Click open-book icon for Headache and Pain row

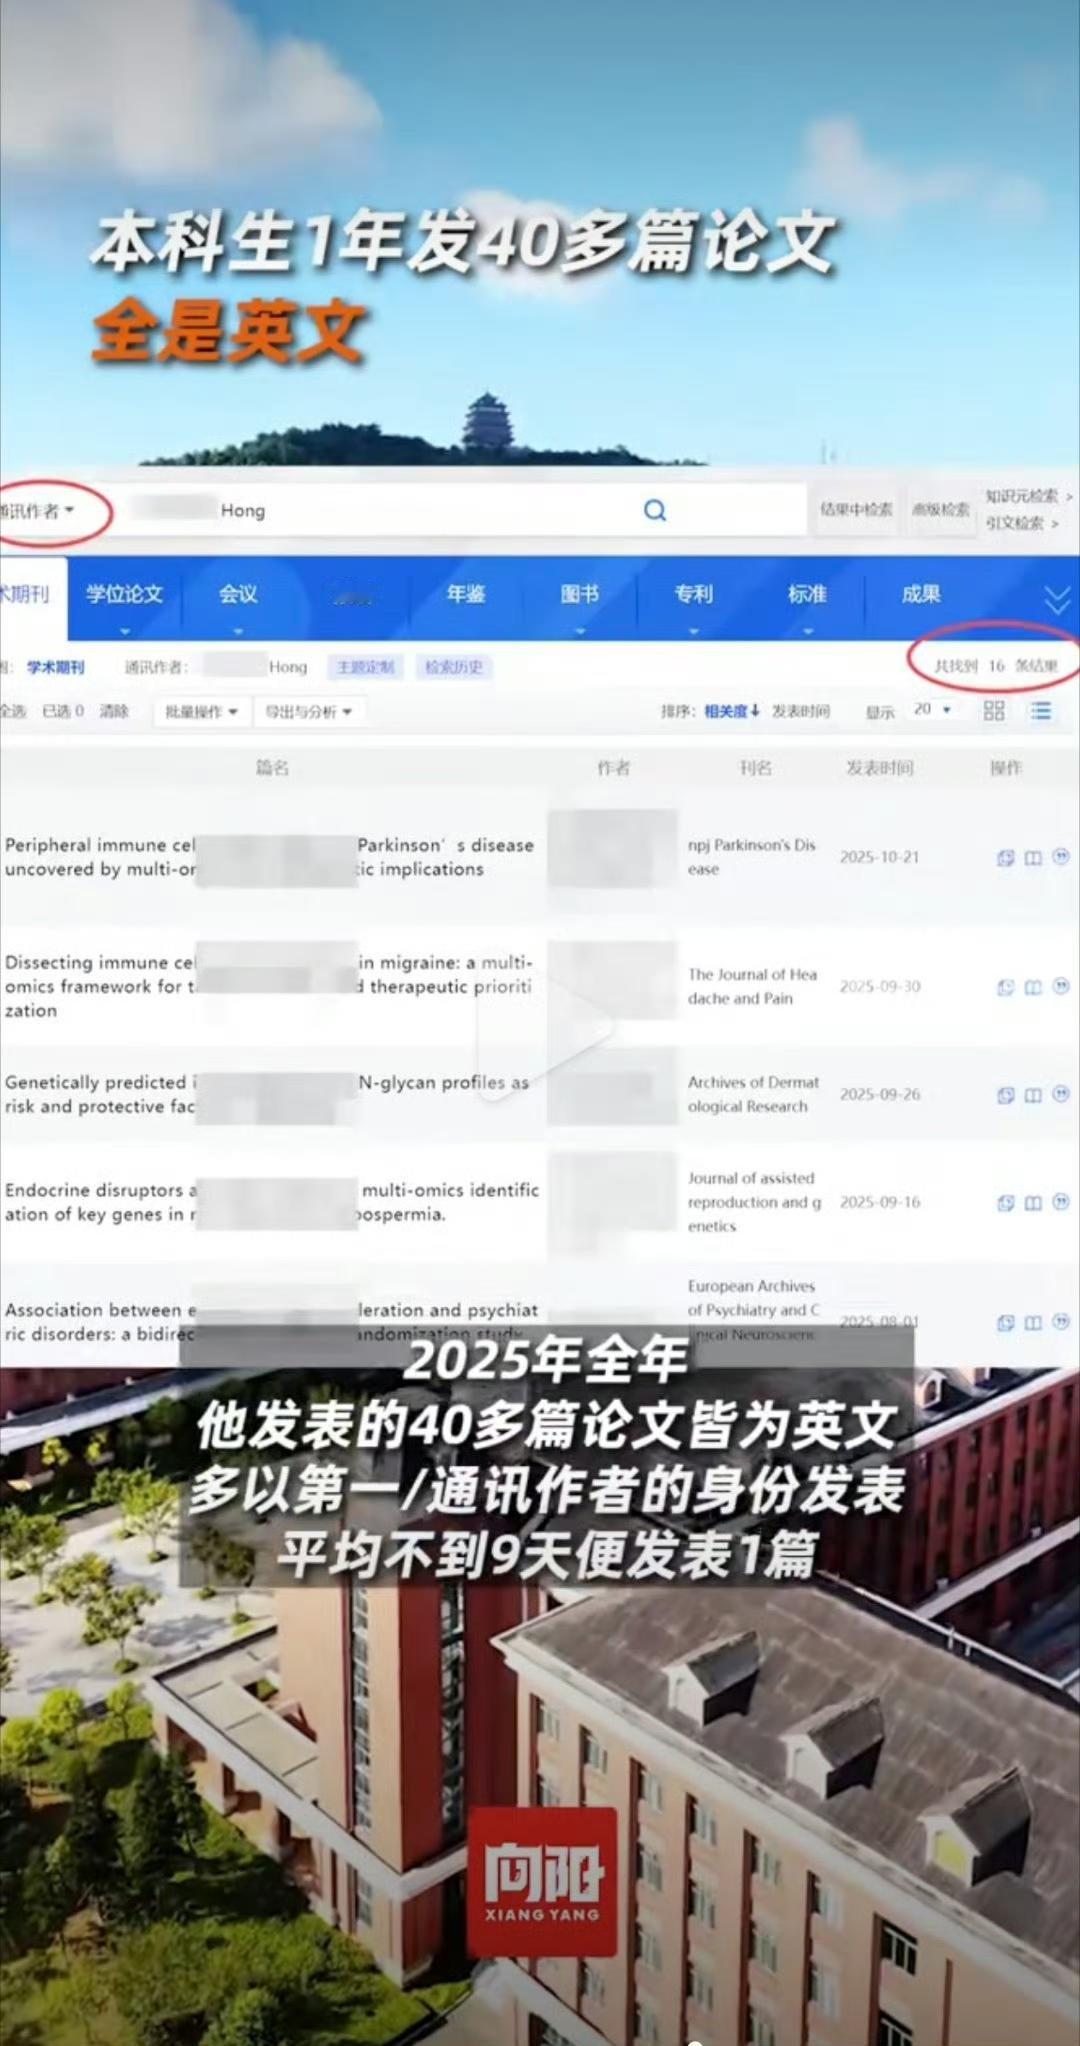[1033, 987]
